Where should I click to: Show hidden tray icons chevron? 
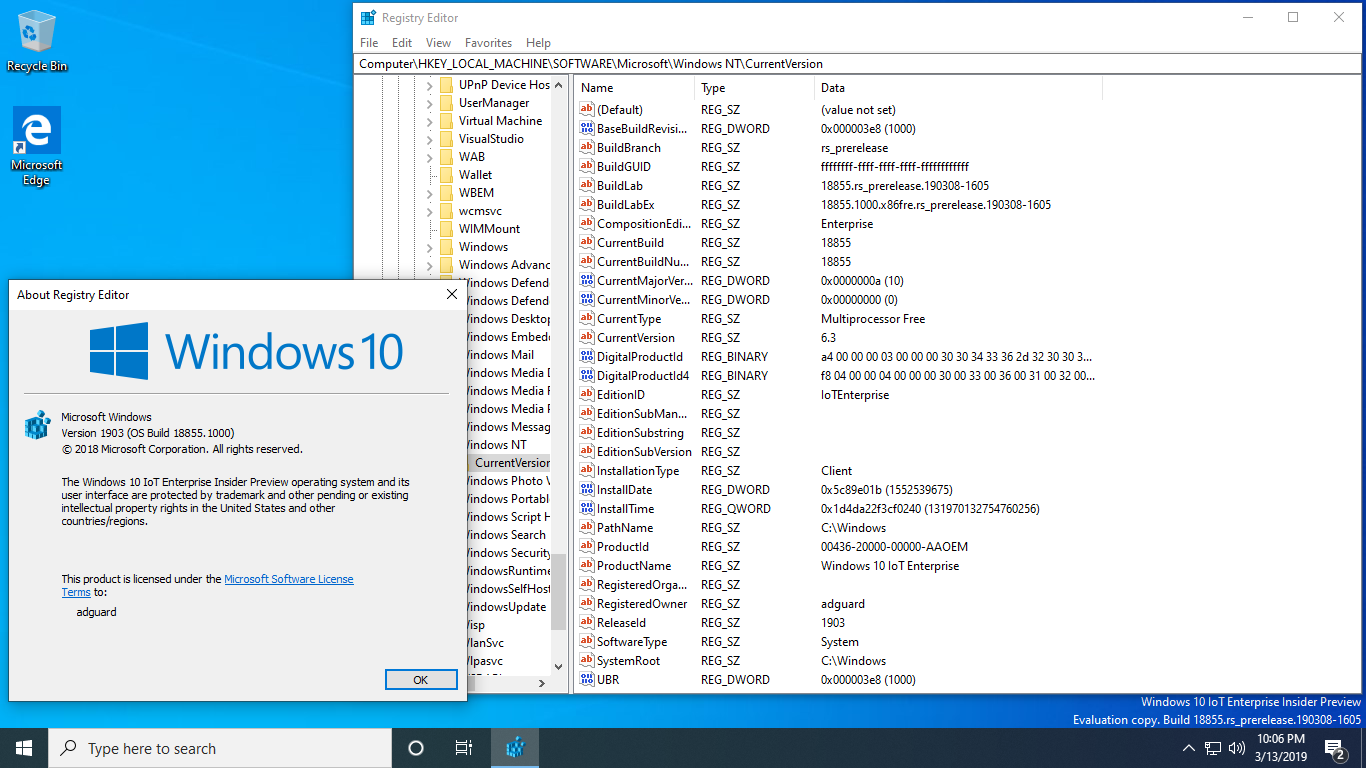point(1189,747)
